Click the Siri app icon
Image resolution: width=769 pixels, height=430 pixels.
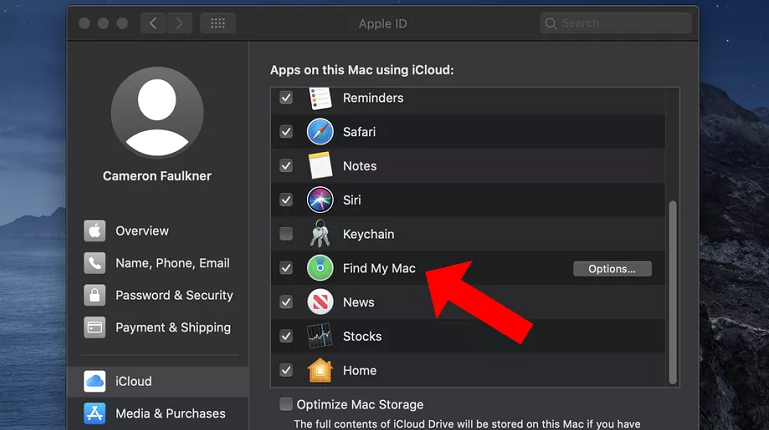pyautogui.click(x=320, y=200)
